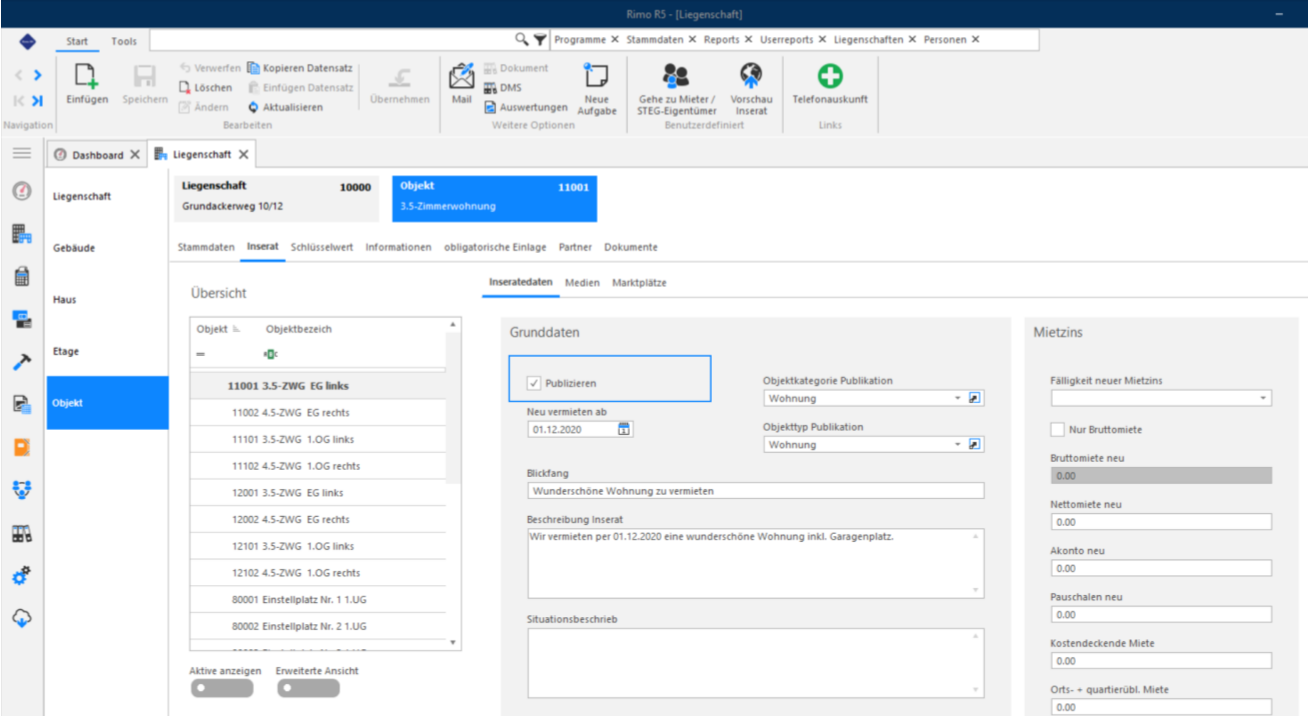The height and width of the screenshot is (717, 1308).
Task: Open Telefonauskunft link icon
Action: pyautogui.click(x=830, y=76)
